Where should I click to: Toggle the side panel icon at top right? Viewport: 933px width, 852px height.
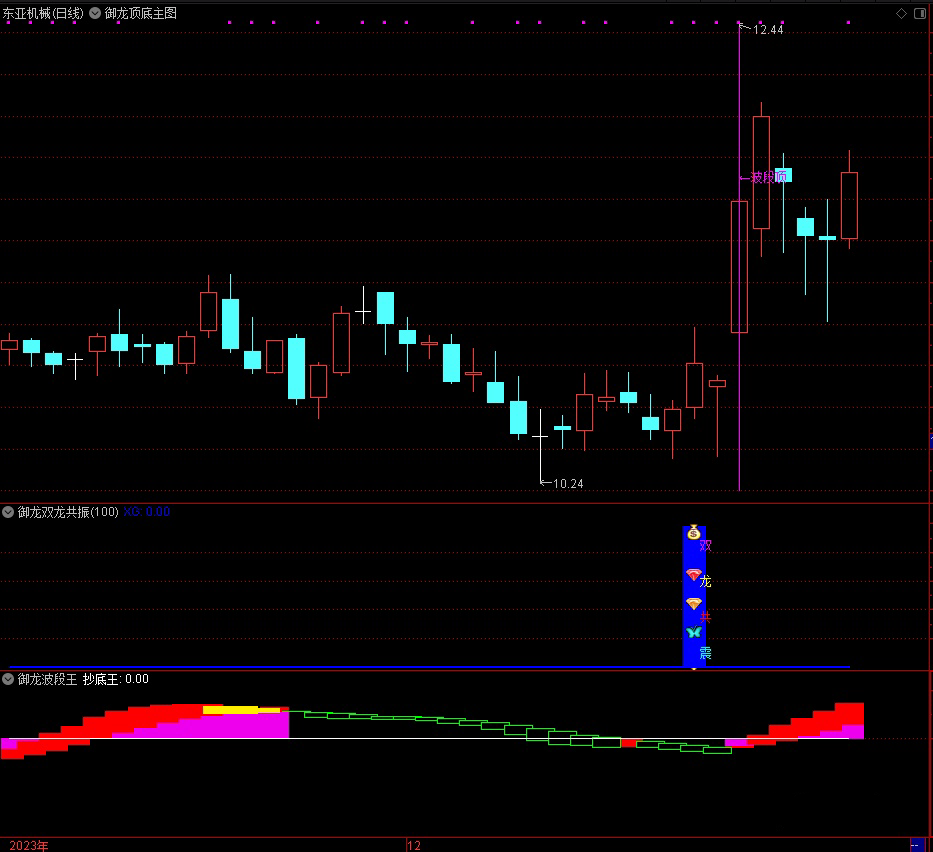tap(920, 13)
